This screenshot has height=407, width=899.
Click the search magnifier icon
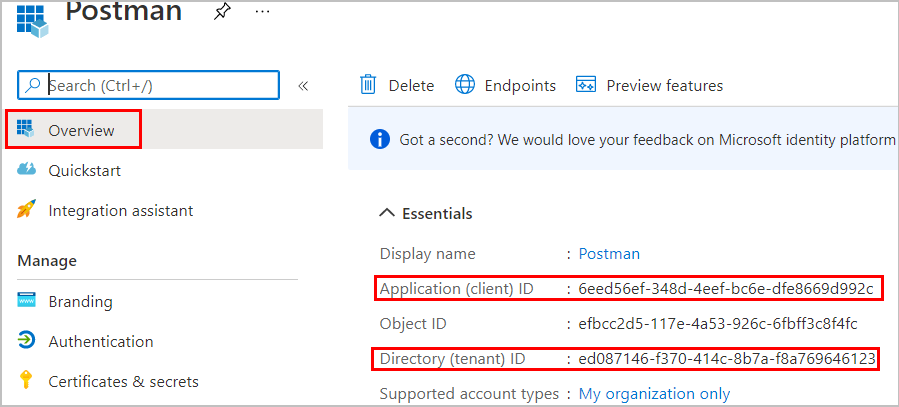(x=34, y=85)
